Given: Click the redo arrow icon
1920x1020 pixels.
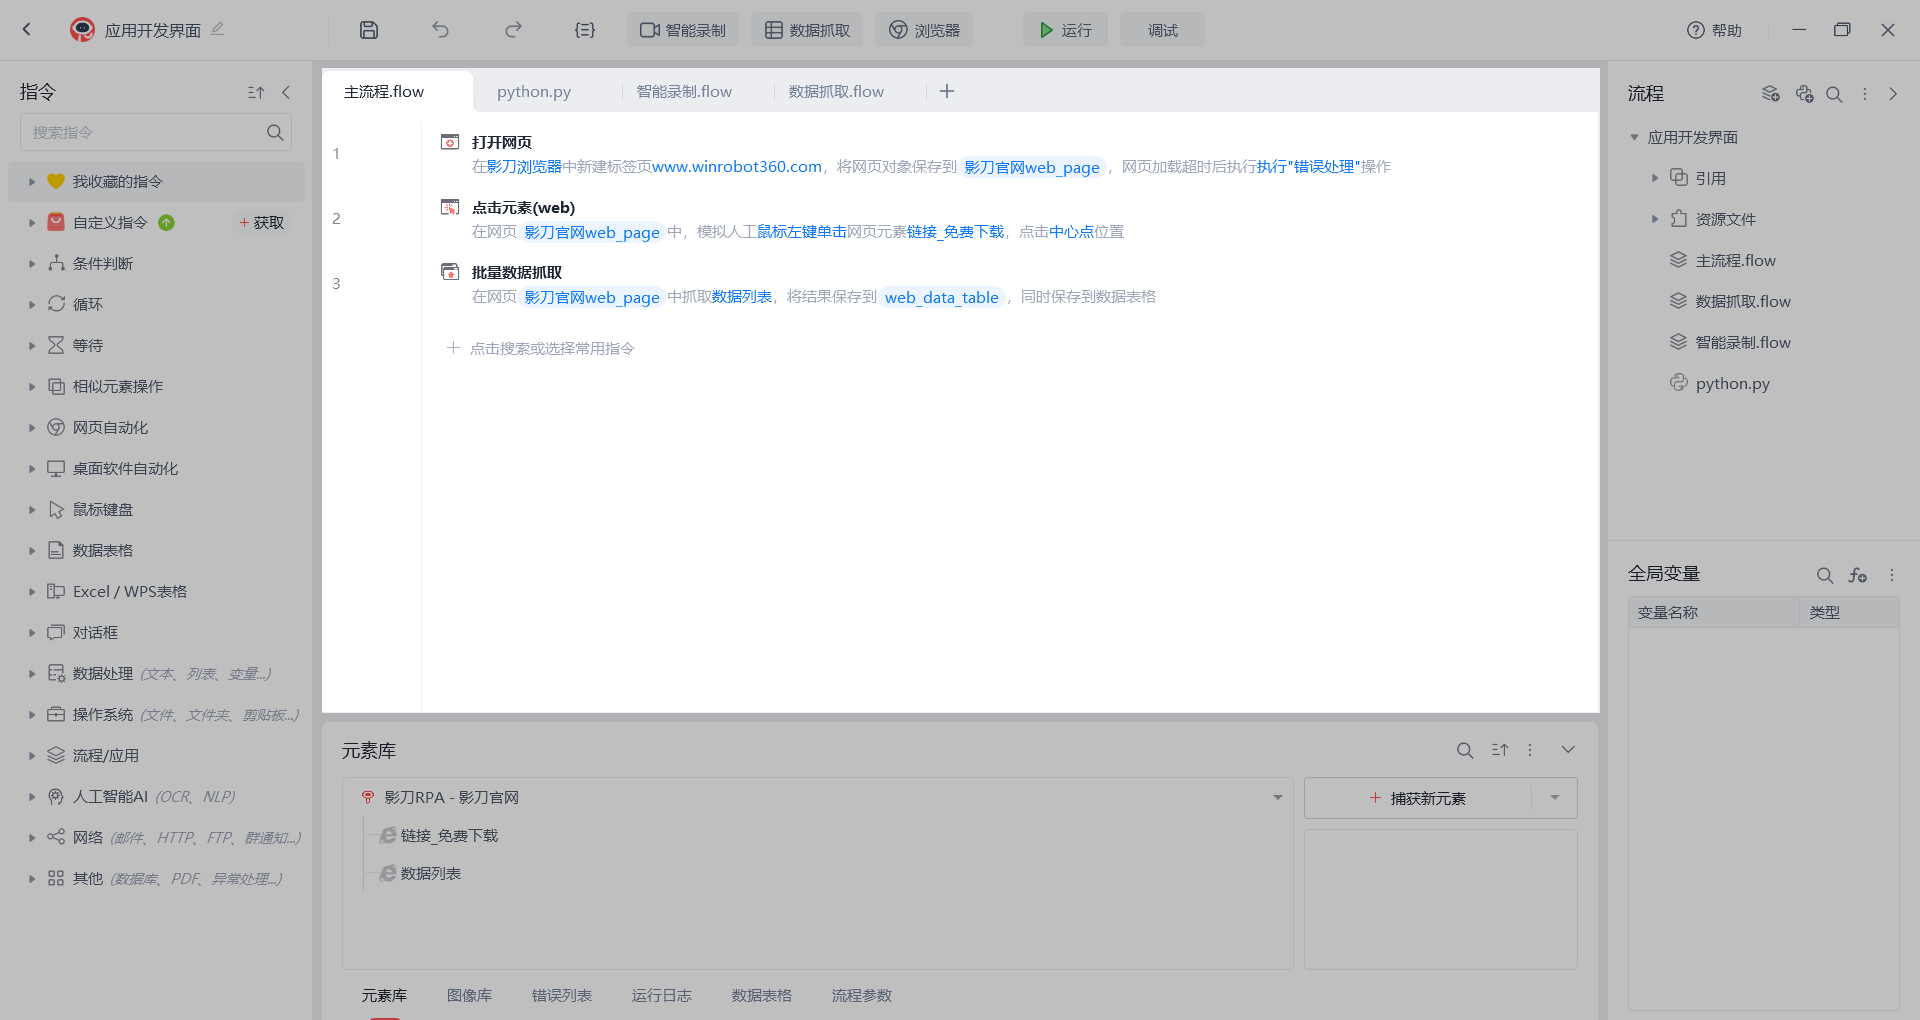Looking at the screenshot, I should 513,30.
